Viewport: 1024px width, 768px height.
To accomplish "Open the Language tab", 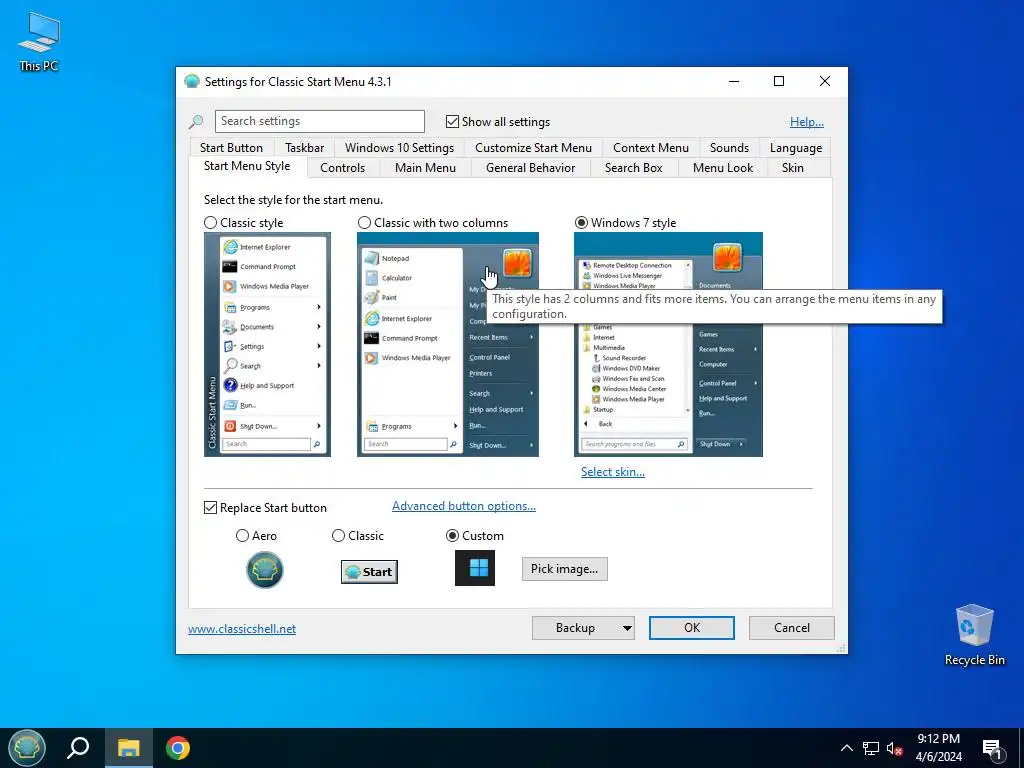I will 795,148.
